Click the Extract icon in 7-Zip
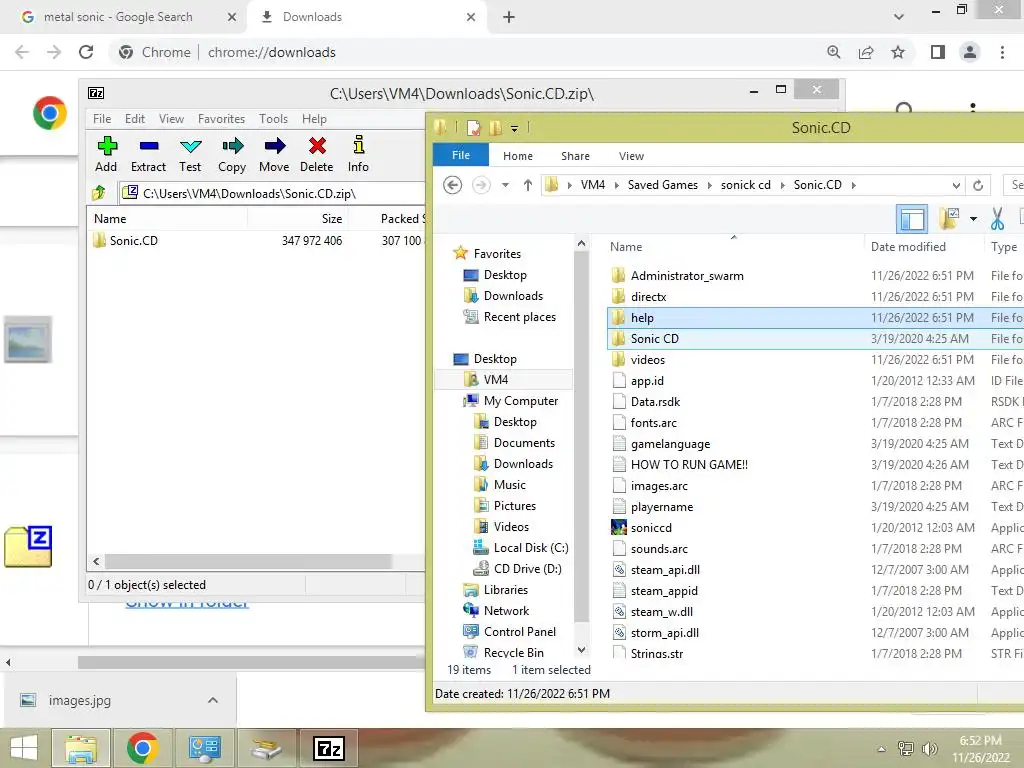 click(x=148, y=154)
